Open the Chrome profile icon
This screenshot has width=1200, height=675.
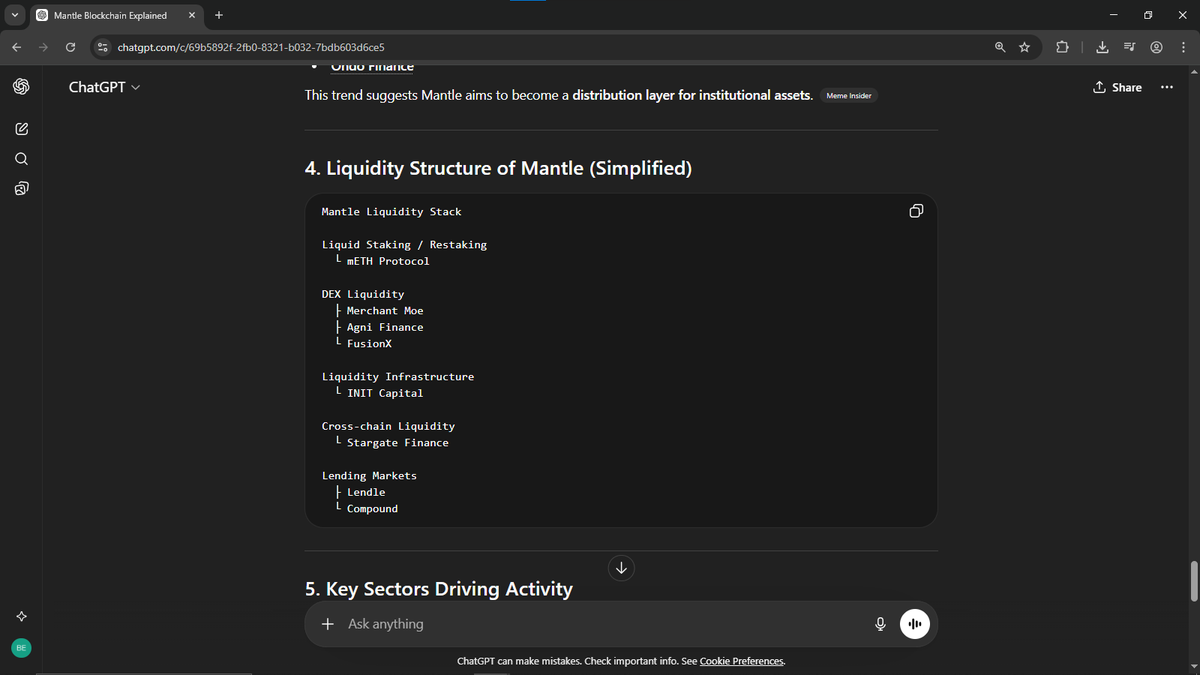(x=1156, y=47)
